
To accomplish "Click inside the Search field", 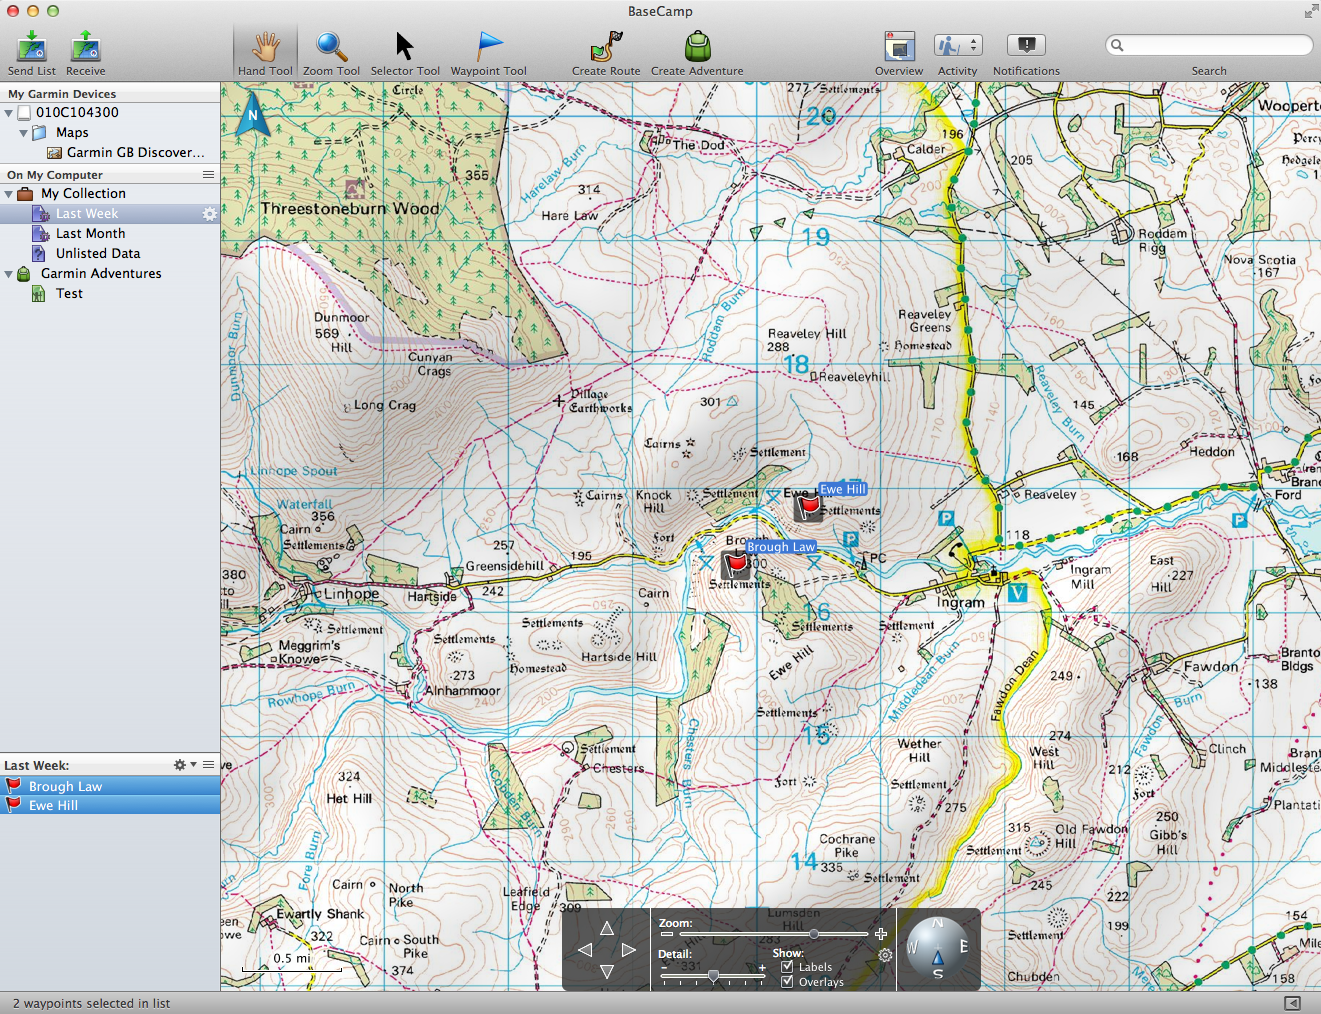I will point(1208,45).
